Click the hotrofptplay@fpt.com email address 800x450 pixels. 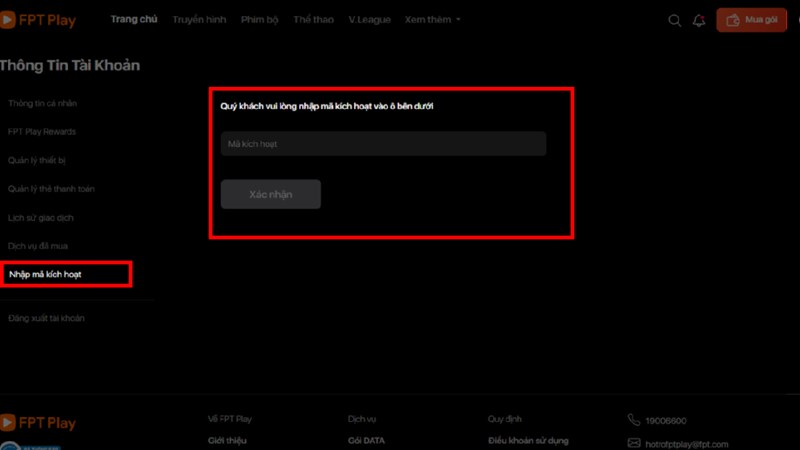pyautogui.click(x=687, y=444)
